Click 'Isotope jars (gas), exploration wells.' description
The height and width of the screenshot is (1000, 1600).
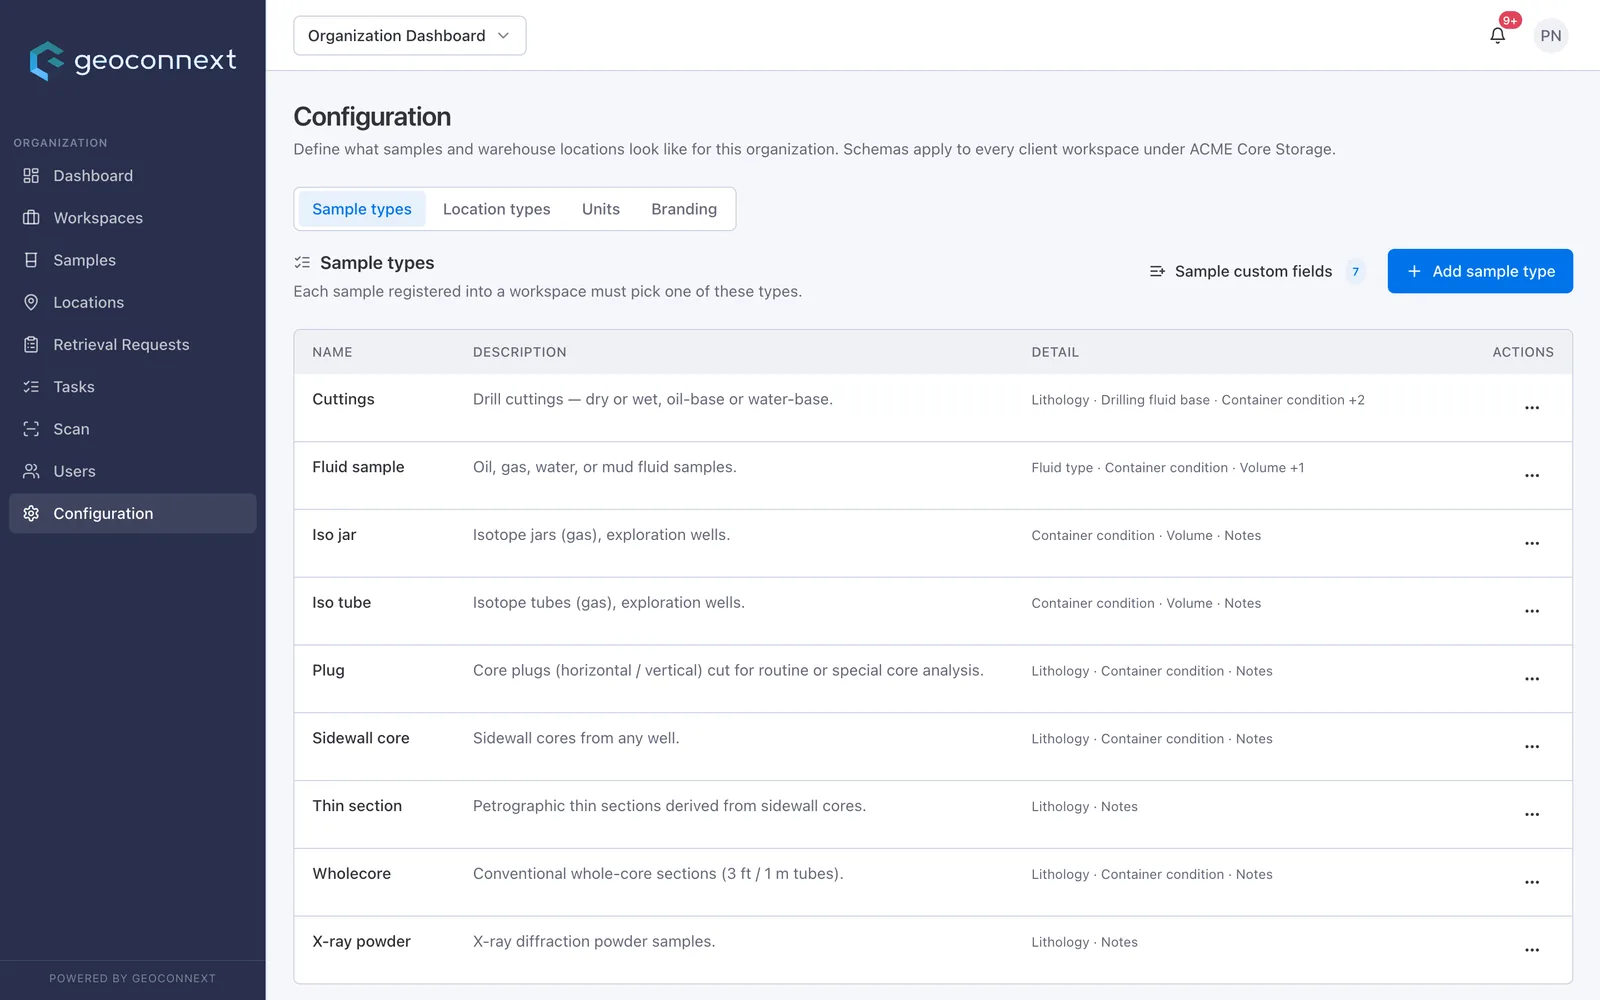point(601,535)
